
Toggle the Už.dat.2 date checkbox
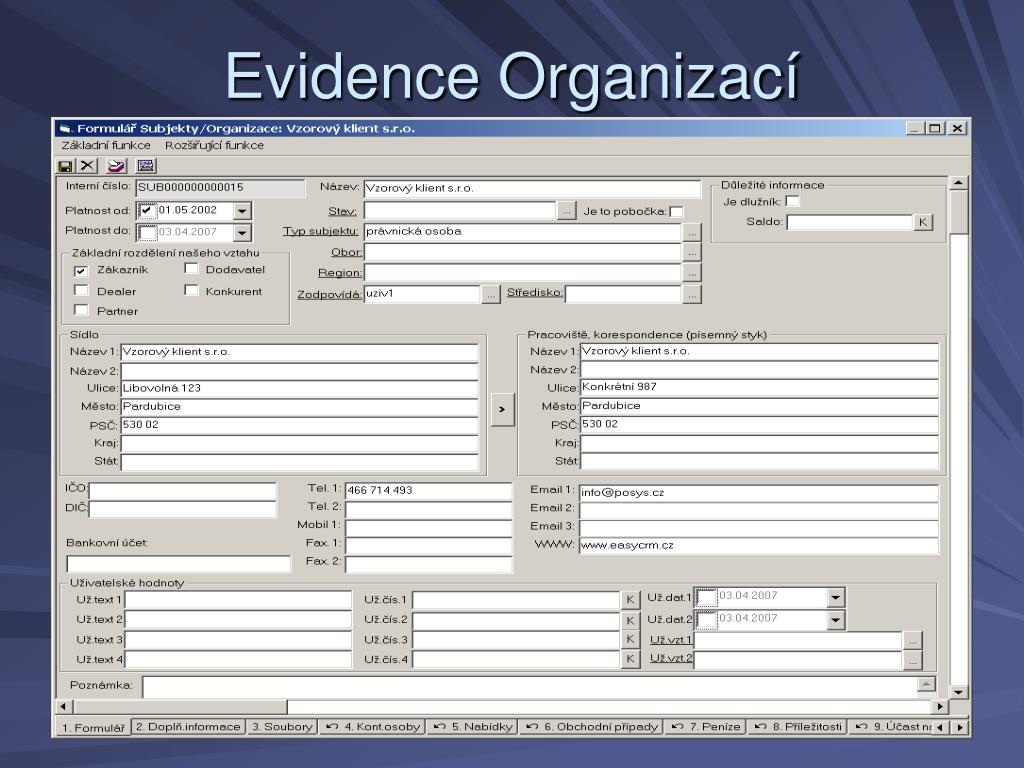tap(706, 620)
